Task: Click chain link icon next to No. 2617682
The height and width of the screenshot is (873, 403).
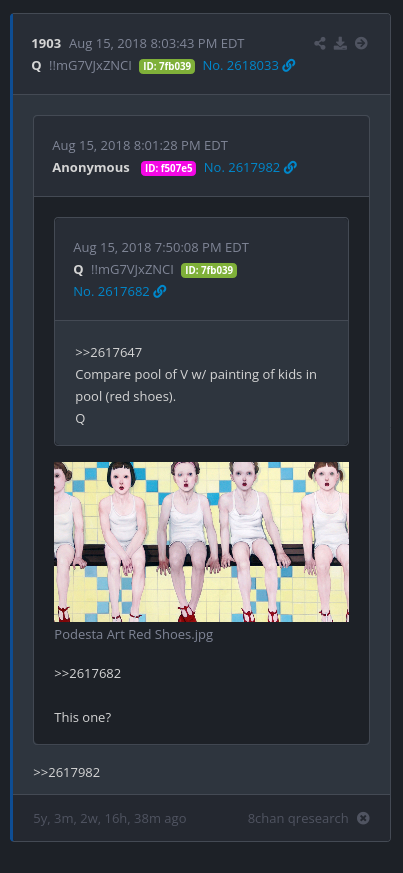Action: 160,291
